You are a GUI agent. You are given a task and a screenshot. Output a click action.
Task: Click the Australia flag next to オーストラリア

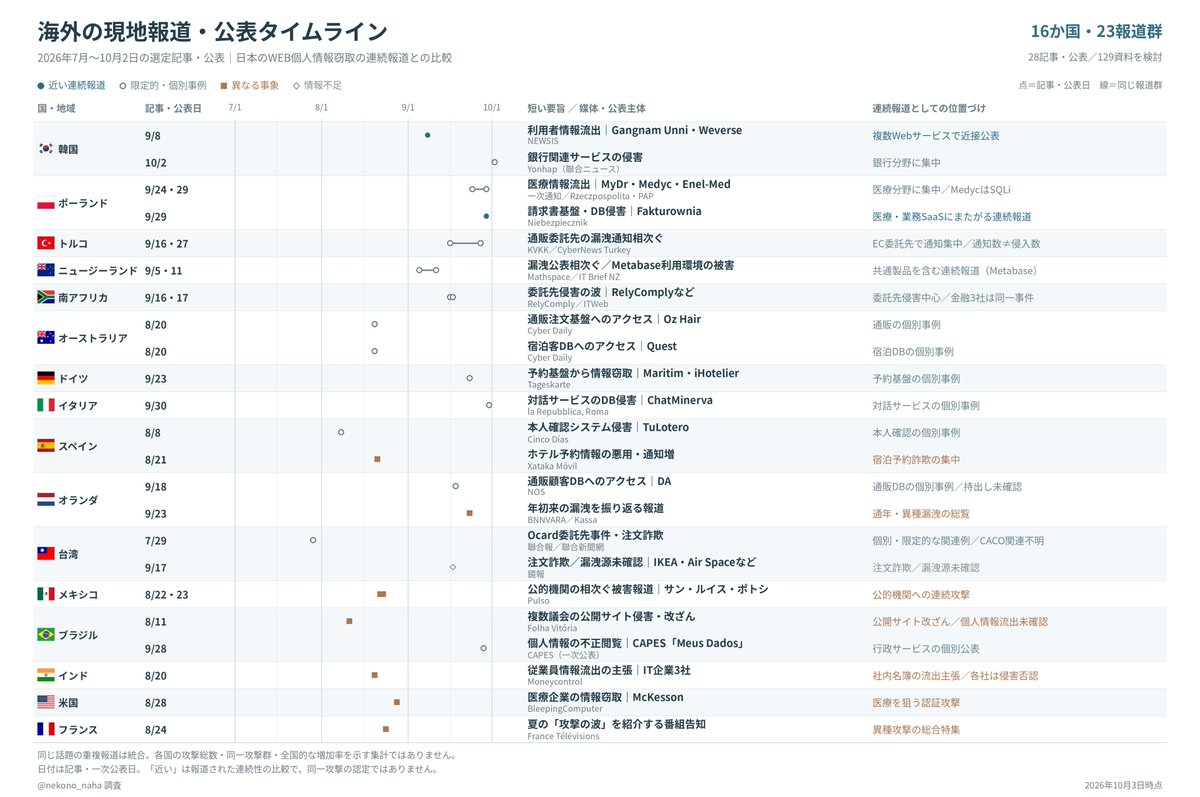[45, 338]
